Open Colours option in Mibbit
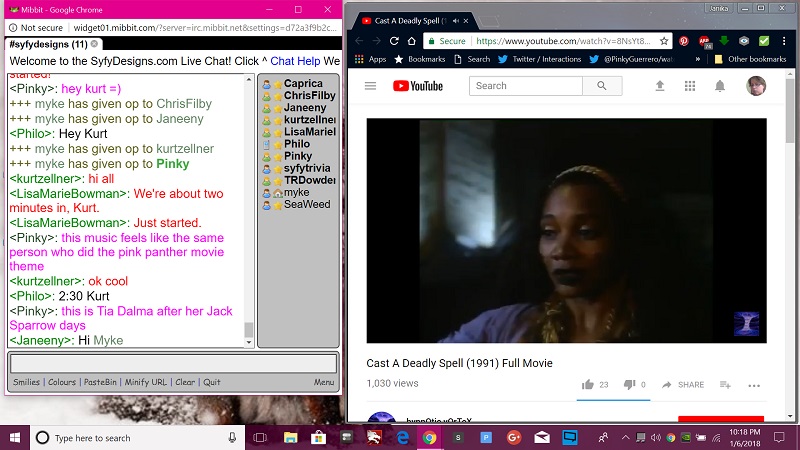This screenshot has width=800, height=450. coord(62,382)
